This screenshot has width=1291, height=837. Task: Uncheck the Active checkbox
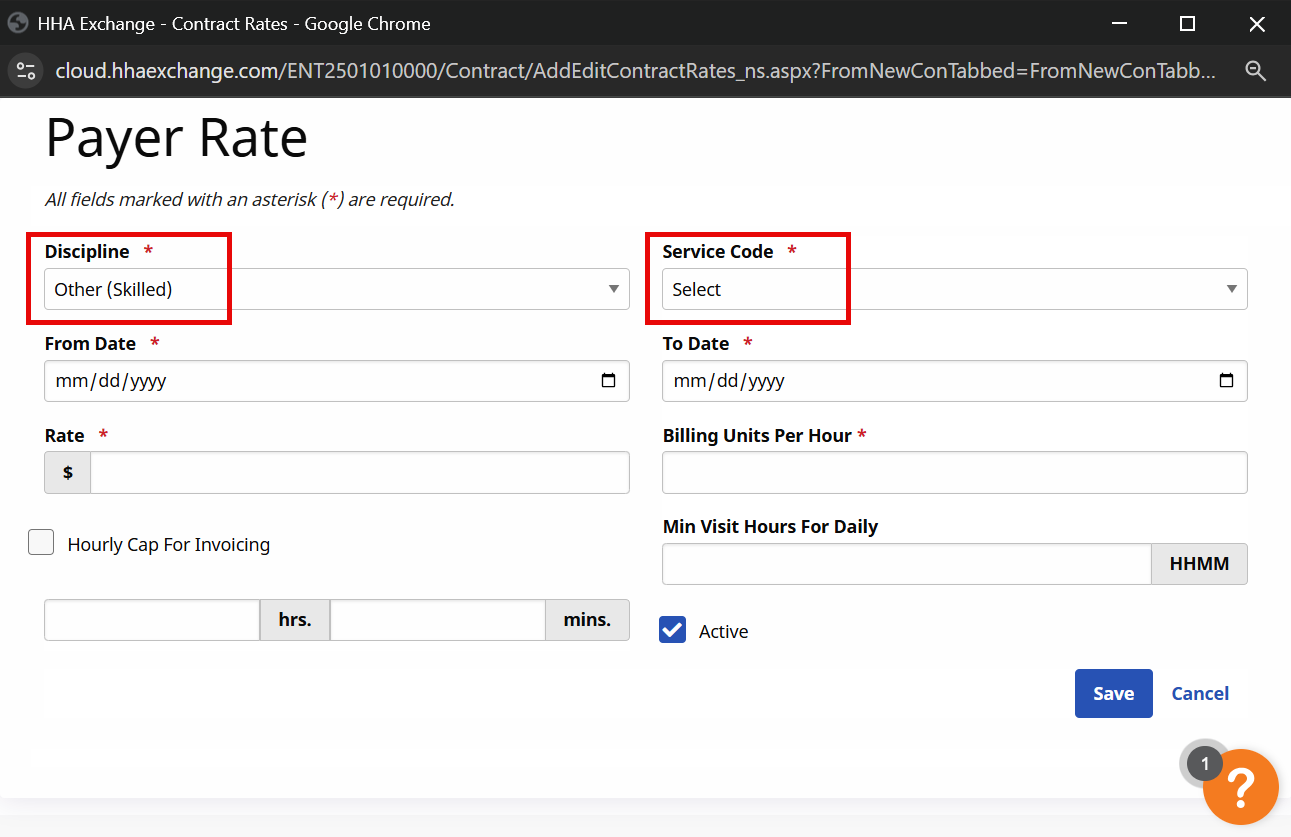click(x=673, y=630)
